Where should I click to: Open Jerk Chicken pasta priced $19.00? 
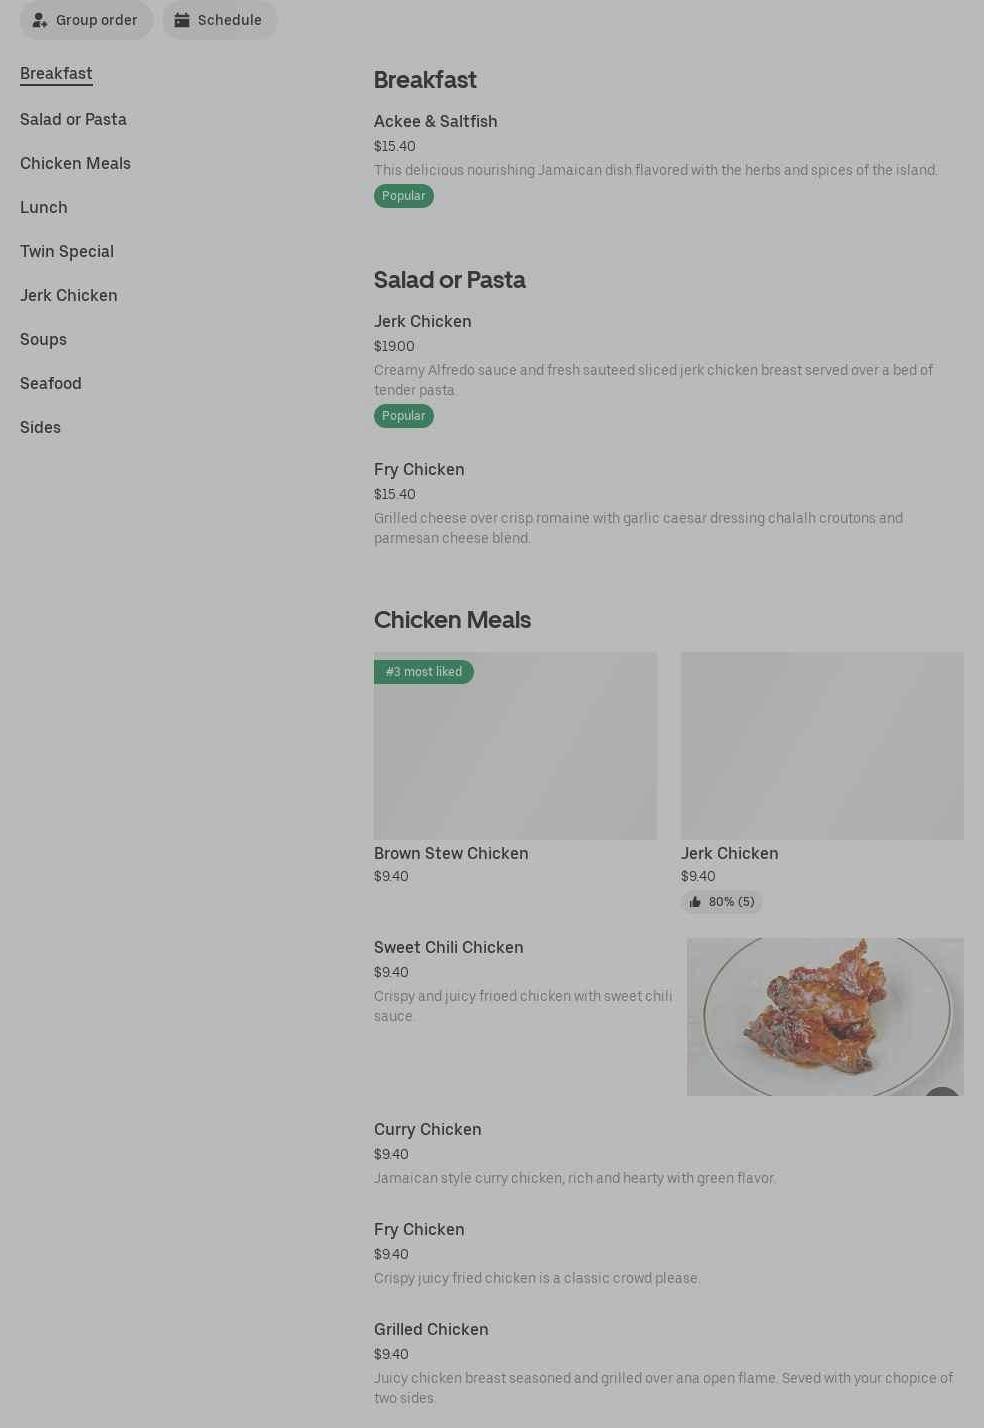(x=422, y=322)
